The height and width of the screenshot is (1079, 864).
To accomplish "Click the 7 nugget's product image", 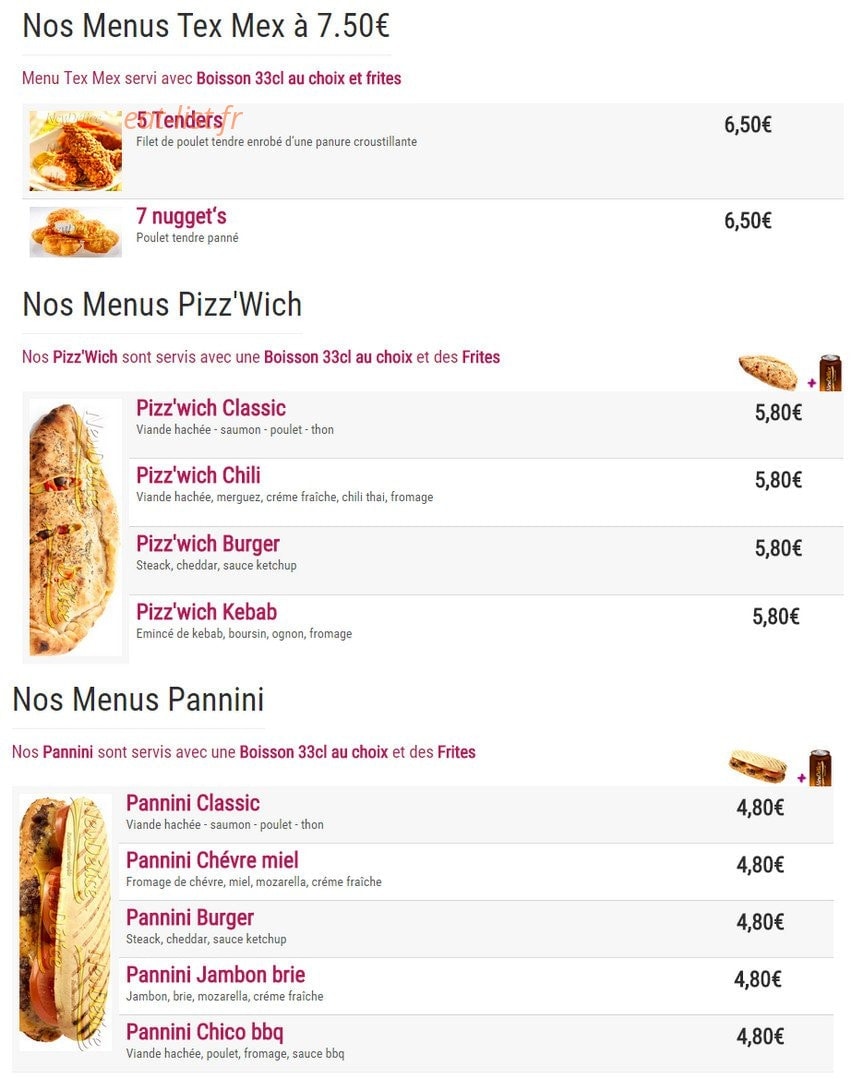I will point(76,232).
